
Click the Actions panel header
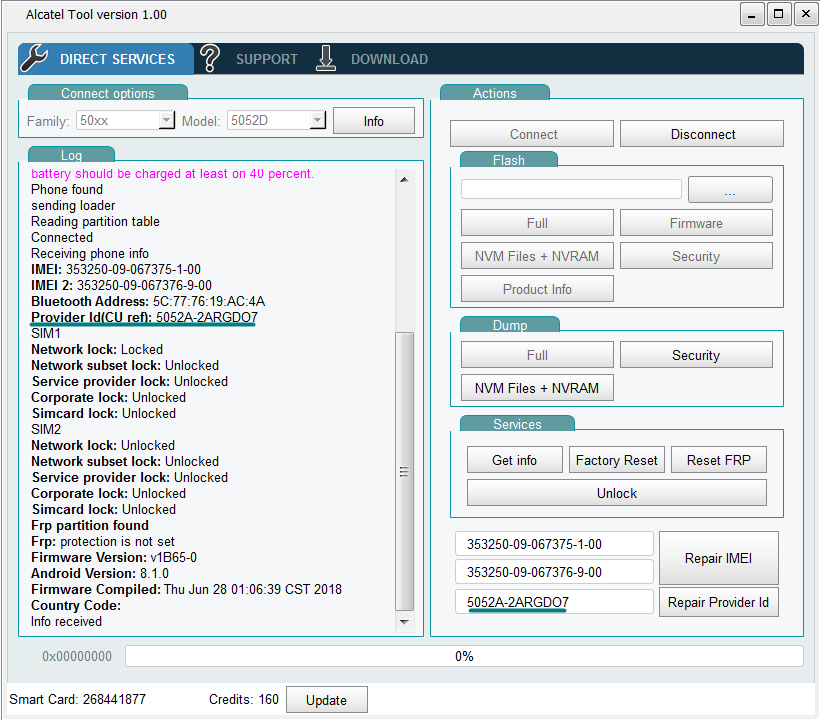point(495,93)
